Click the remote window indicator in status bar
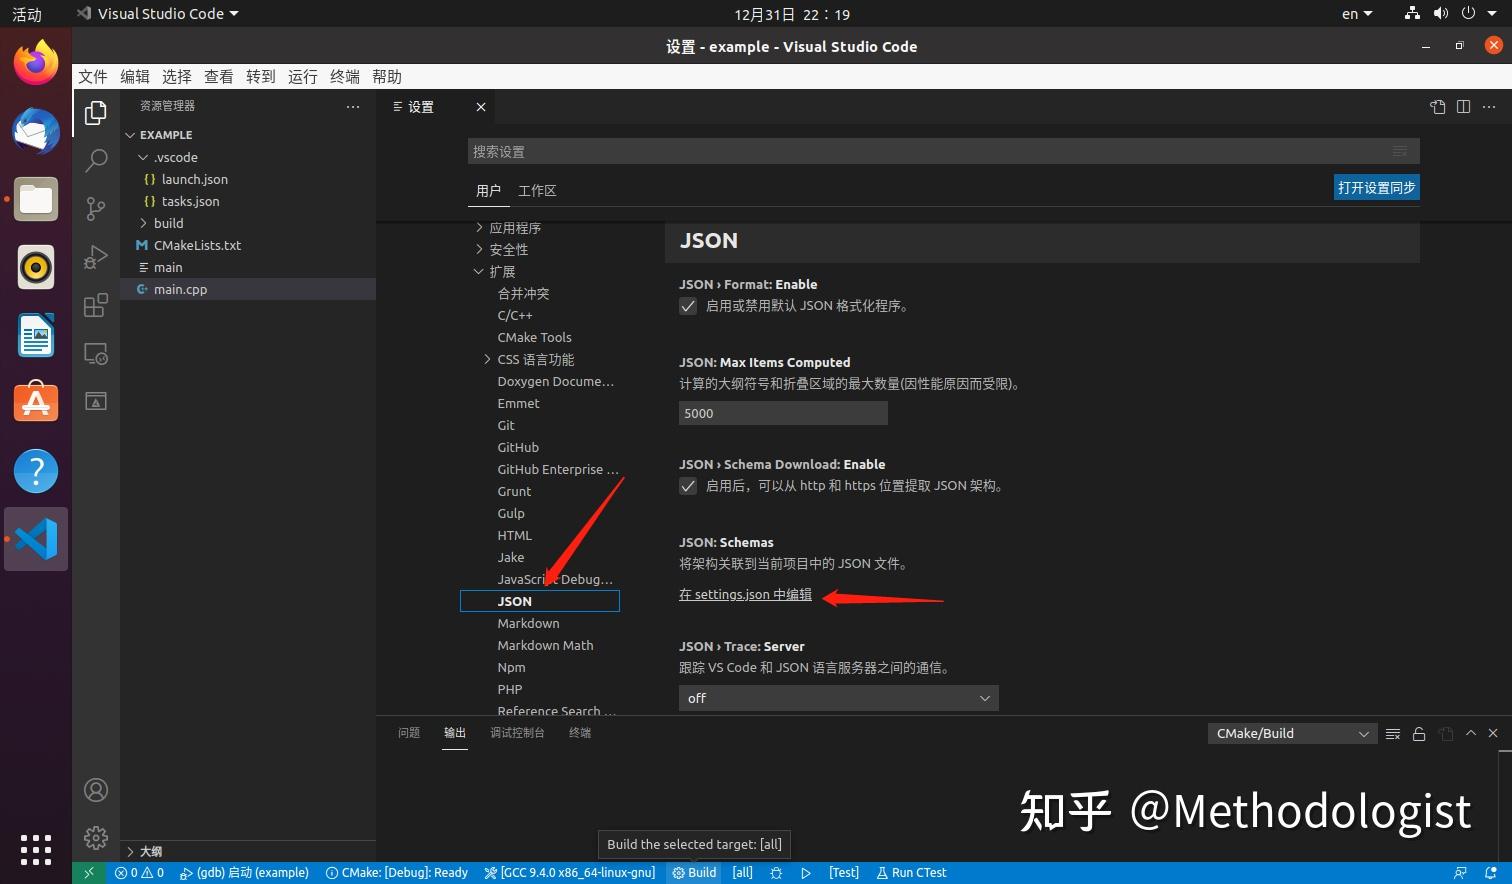This screenshot has width=1512, height=884. click(x=89, y=873)
